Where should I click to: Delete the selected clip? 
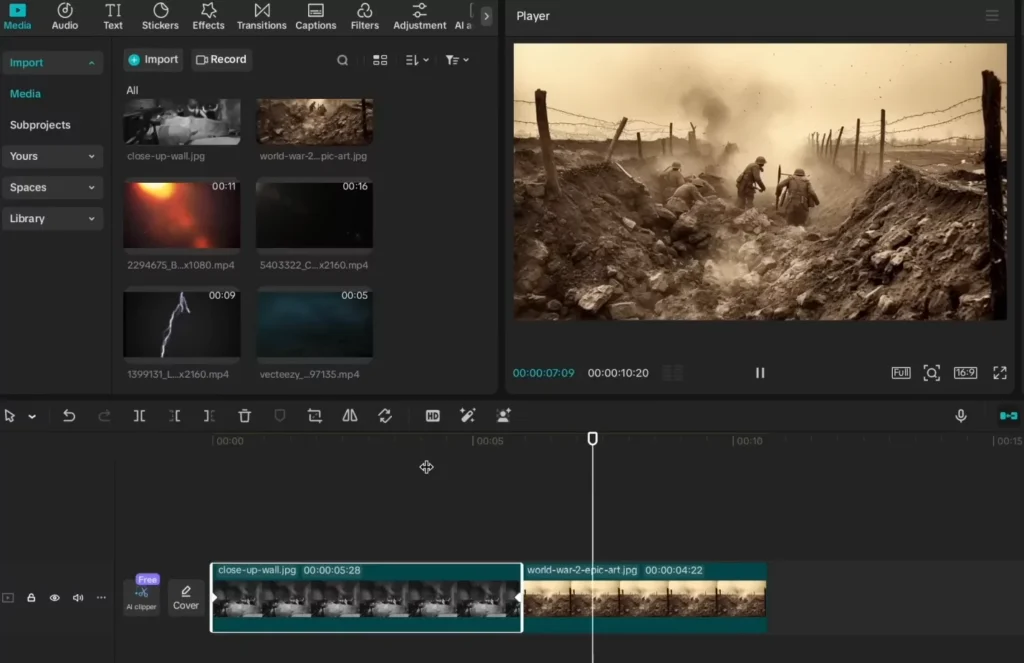coord(244,416)
